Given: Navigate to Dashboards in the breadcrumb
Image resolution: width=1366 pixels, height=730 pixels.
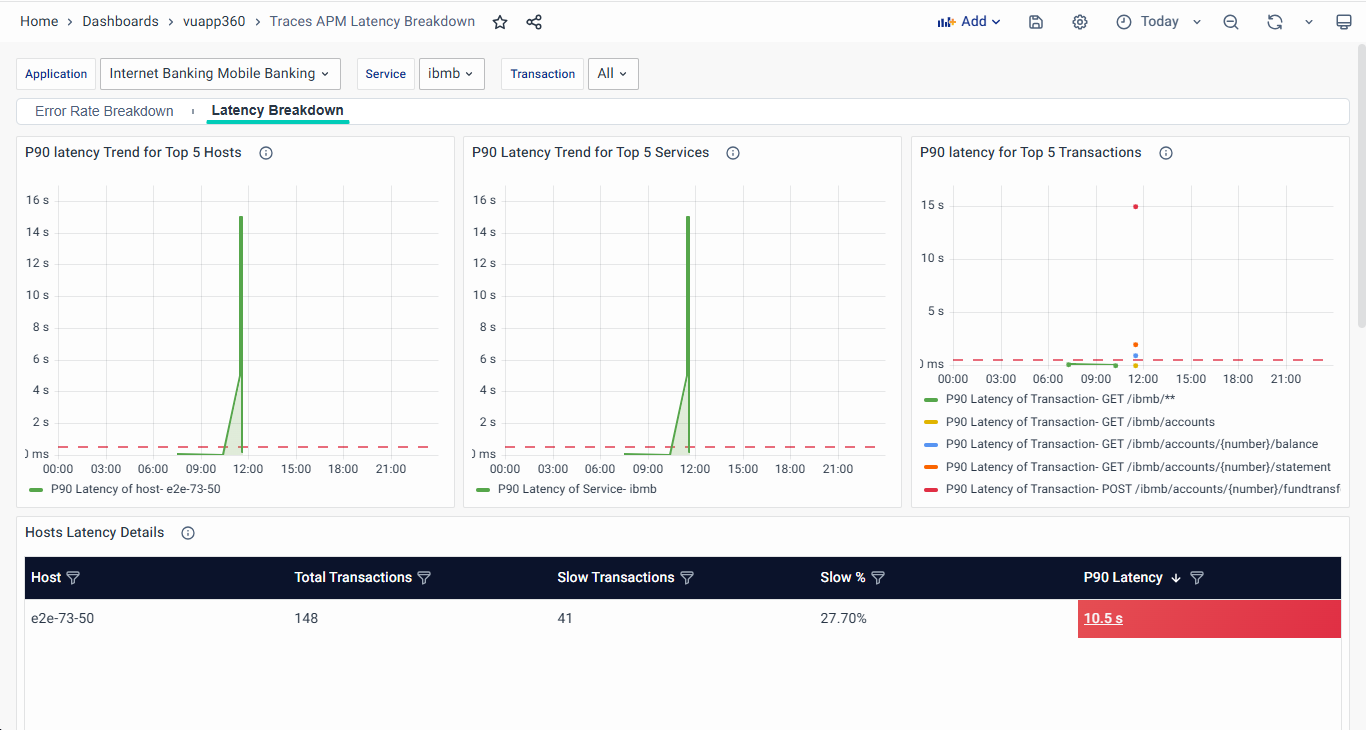Looking at the screenshot, I should tap(120, 22).
